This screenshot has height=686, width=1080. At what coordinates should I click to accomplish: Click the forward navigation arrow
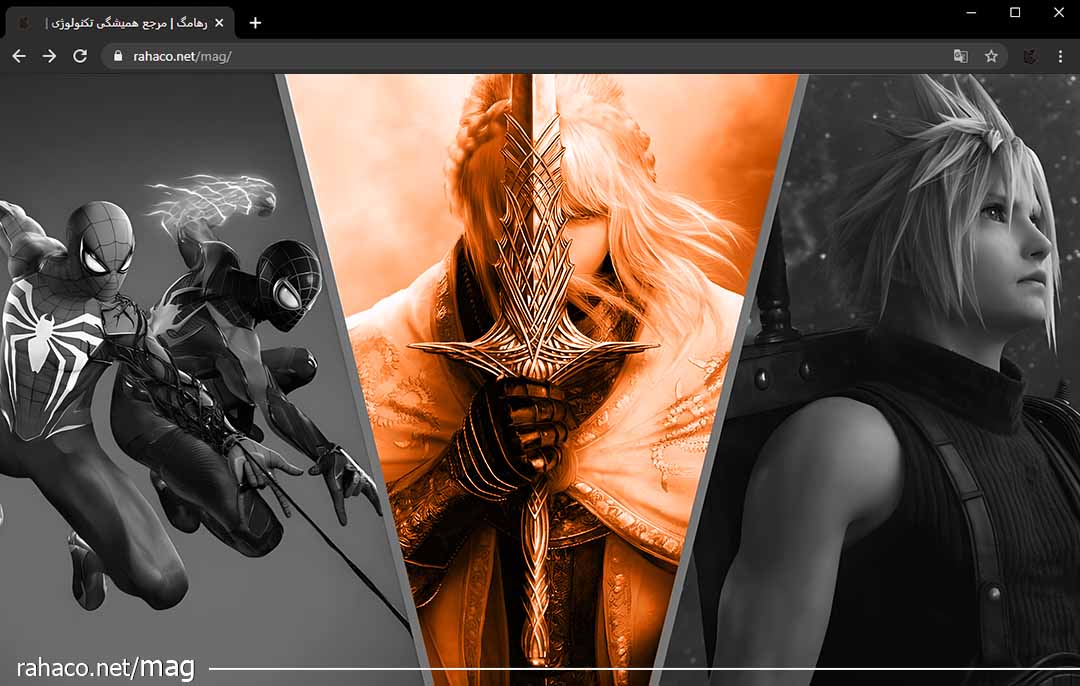[x=49, y=56]
